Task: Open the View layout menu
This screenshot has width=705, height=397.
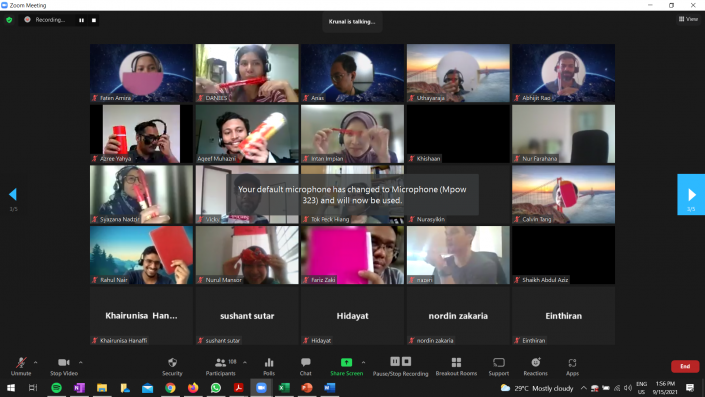Action: pos(688,19)
